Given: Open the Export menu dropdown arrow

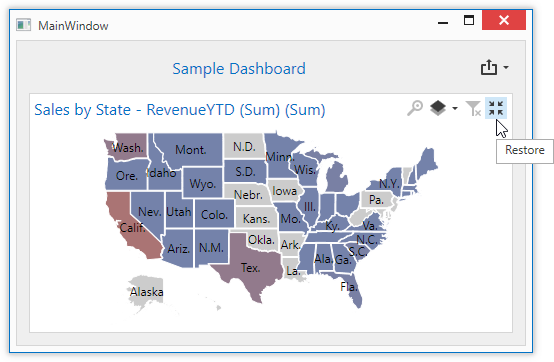Looking at the screenshot, I should tap(506, 67).
